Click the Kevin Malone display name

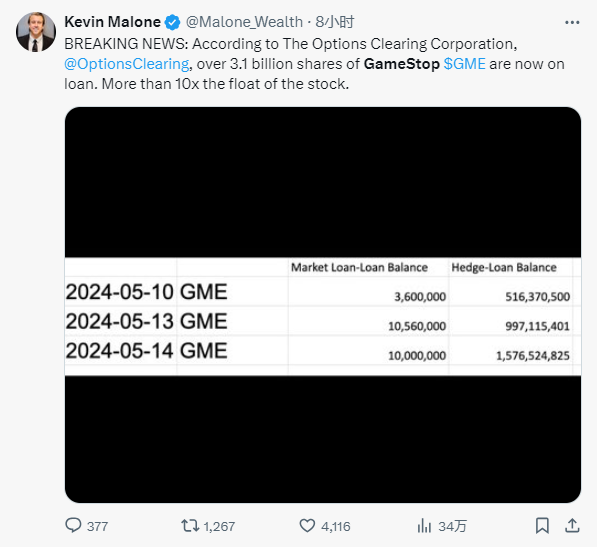coord(112,22)
